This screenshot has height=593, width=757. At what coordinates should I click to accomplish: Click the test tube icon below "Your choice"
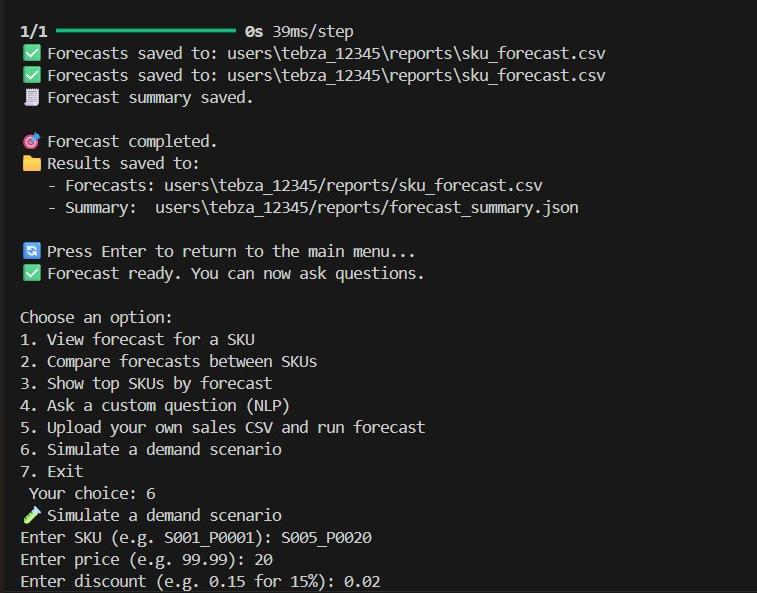(31, 516)
